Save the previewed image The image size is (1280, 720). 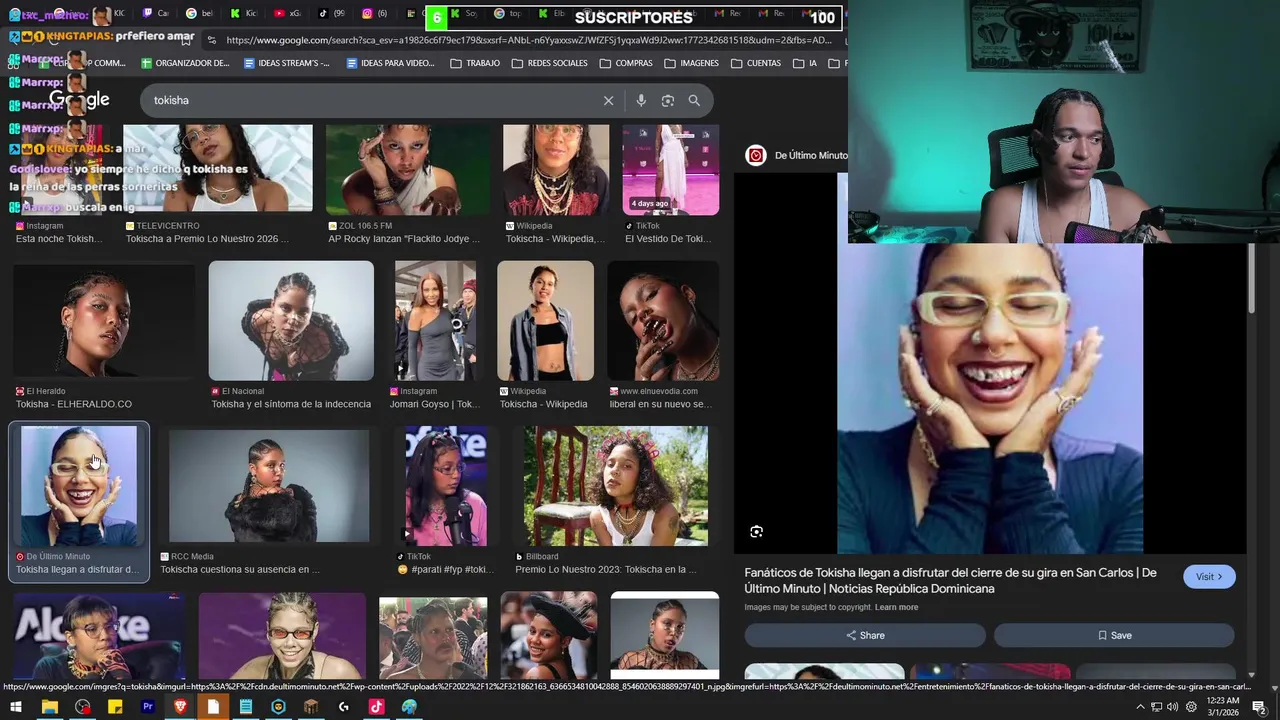click(x=1114, y=635)
